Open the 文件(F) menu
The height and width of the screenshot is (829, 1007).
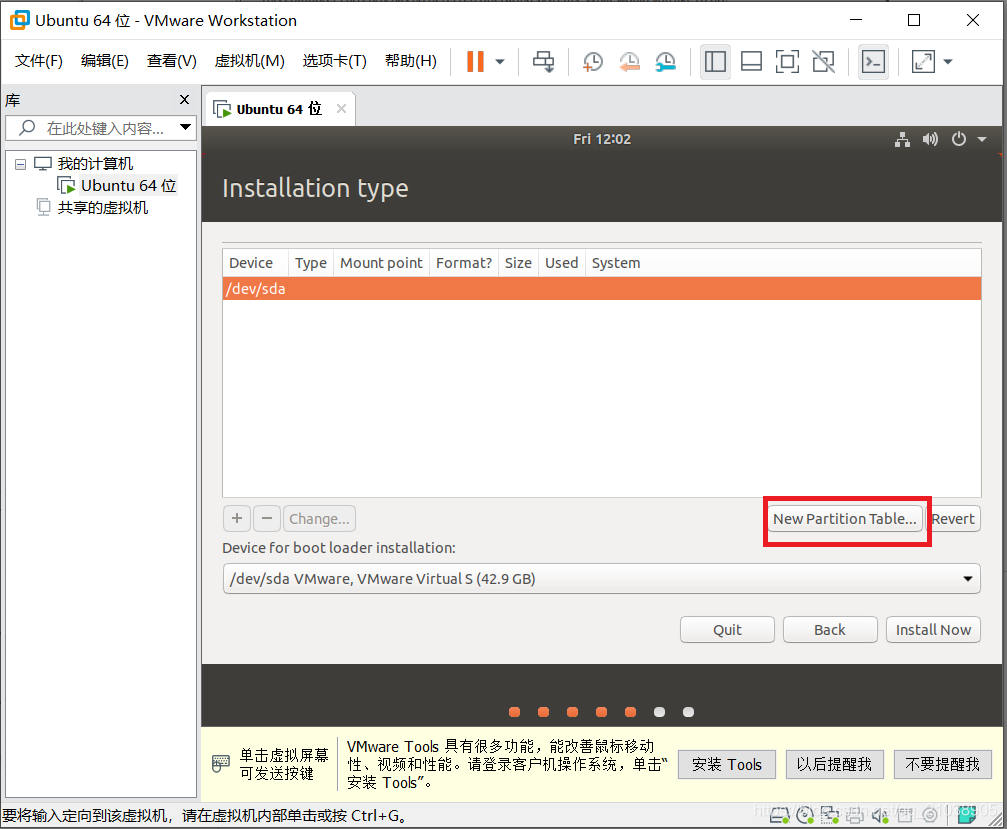pos(39,61)
